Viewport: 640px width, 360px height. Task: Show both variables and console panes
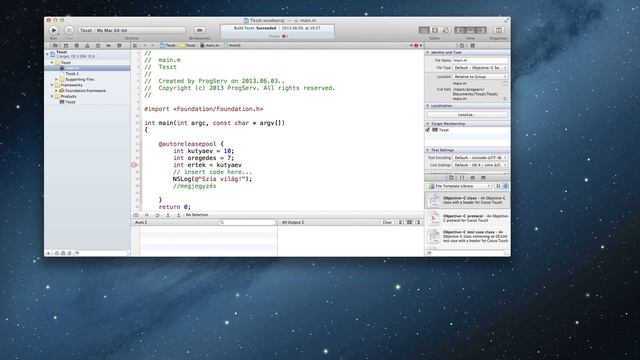[409, 222]
